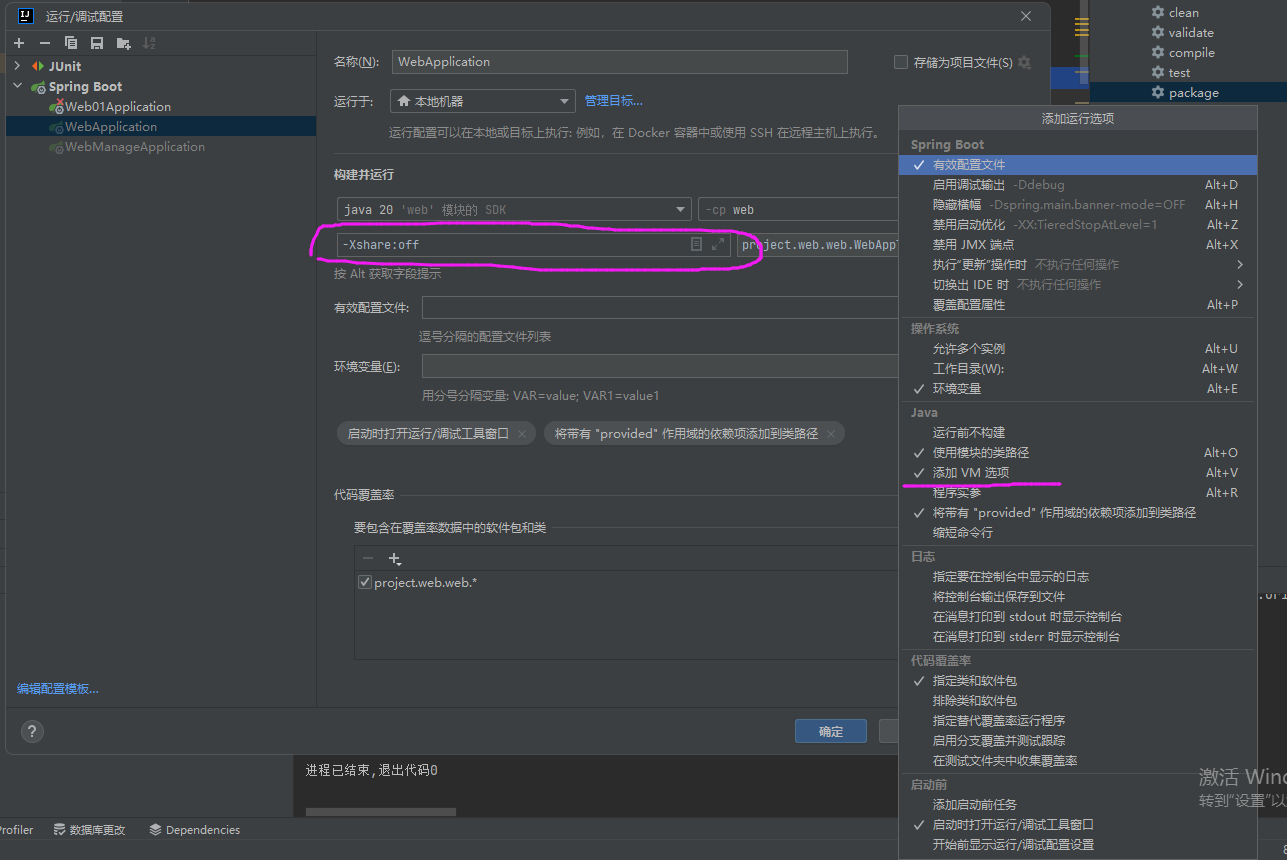Toggle 使用模块的类路径 option
The image size is (1287, 860).
tap(1078, 453)
